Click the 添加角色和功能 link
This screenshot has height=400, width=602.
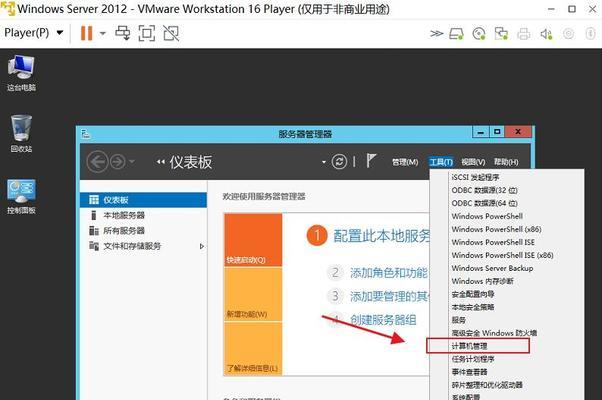[389, 273]
